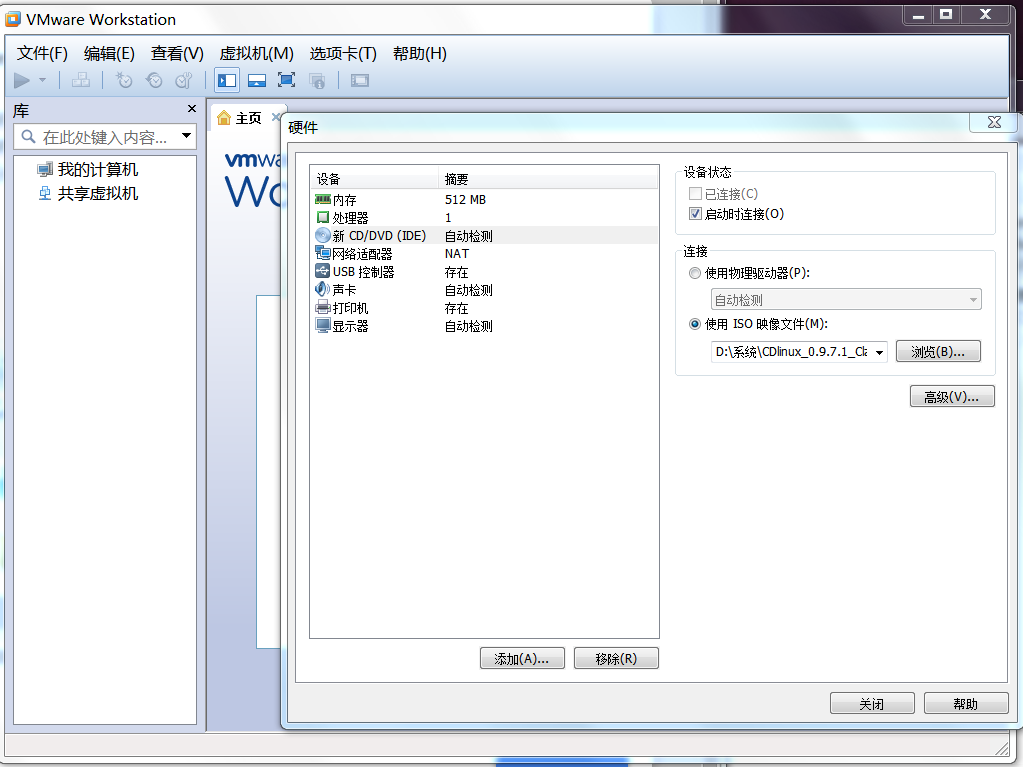Image resolution: width=1023 pixels, height=767 pixels.
Task: Click the 浏览(B)... button
Action: click(x=938, y=352)
